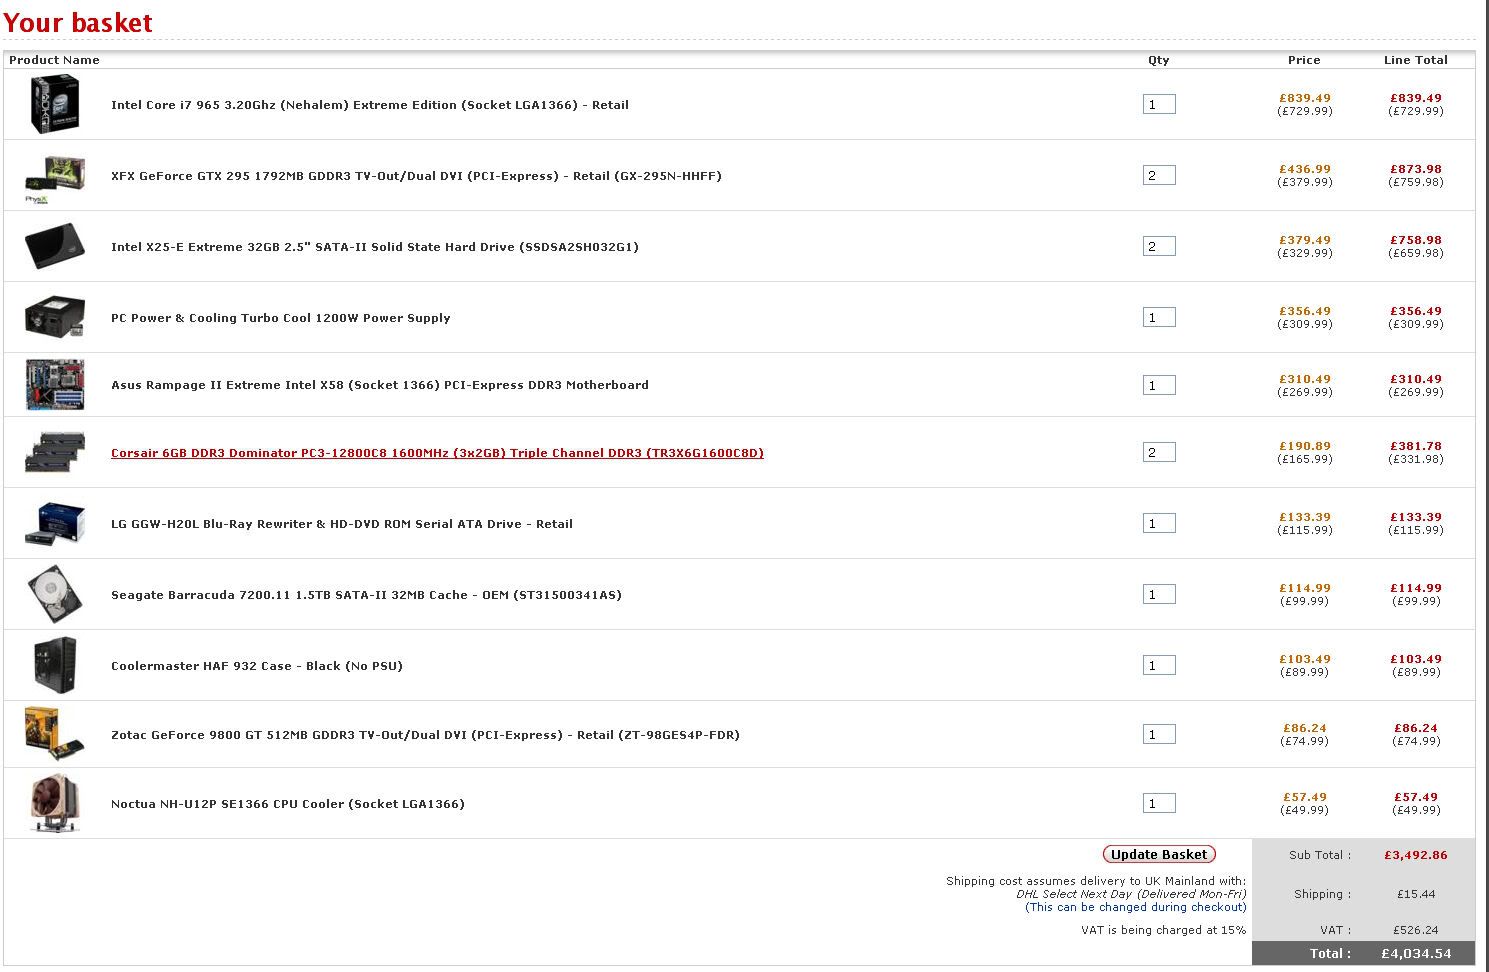
Task: Click the Zotac GeForce 9800 GT product name
Action: click(426, 735)
